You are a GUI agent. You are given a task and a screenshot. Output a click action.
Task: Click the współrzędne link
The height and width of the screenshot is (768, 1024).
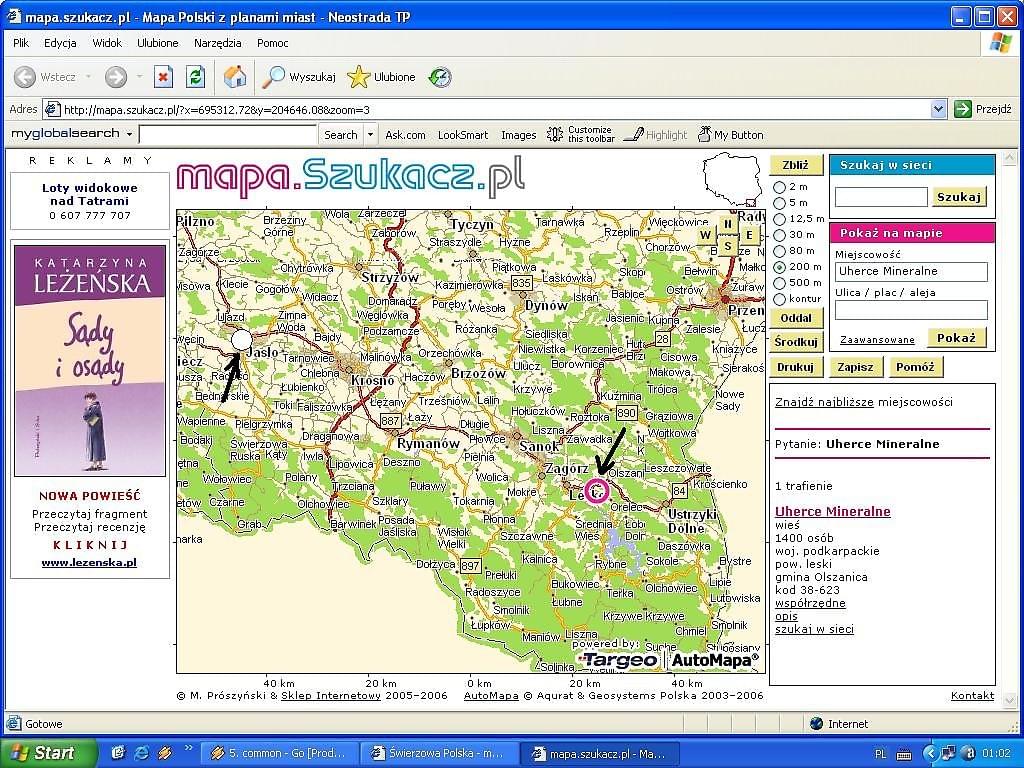810,603
